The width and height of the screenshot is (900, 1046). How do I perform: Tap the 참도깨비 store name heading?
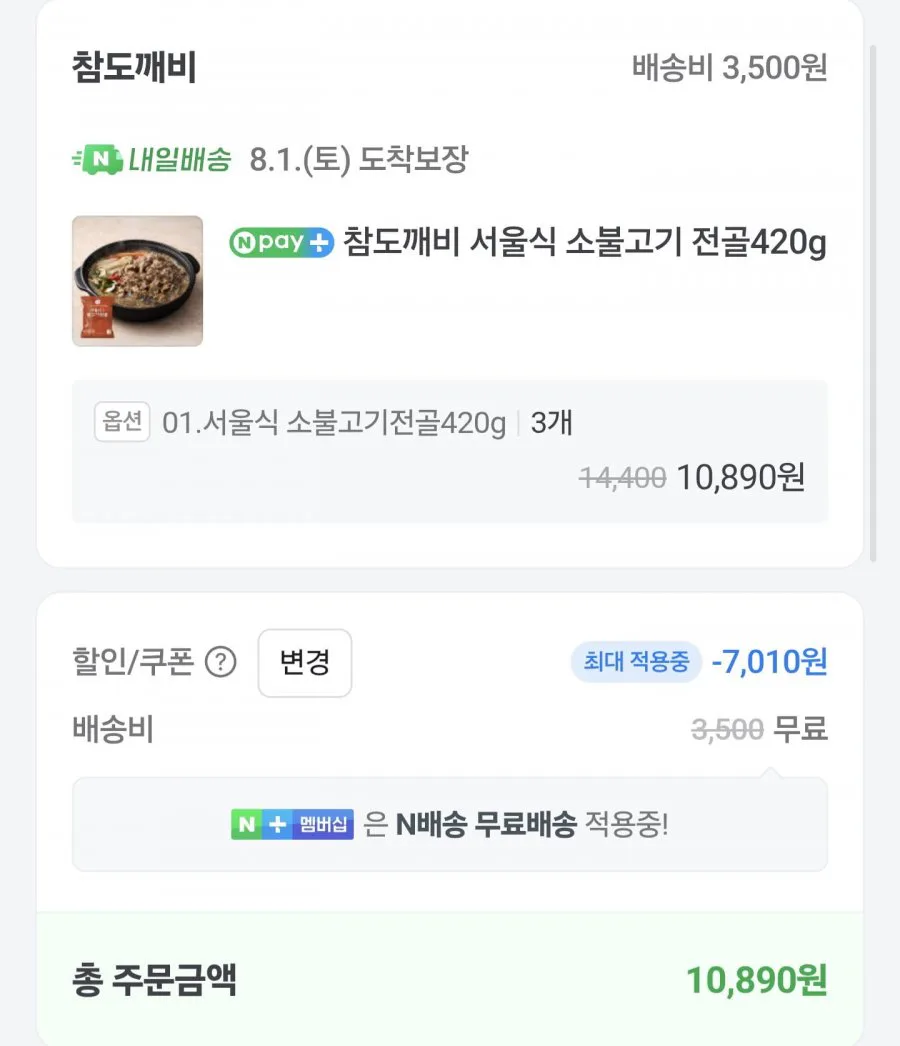pos(134,67)
